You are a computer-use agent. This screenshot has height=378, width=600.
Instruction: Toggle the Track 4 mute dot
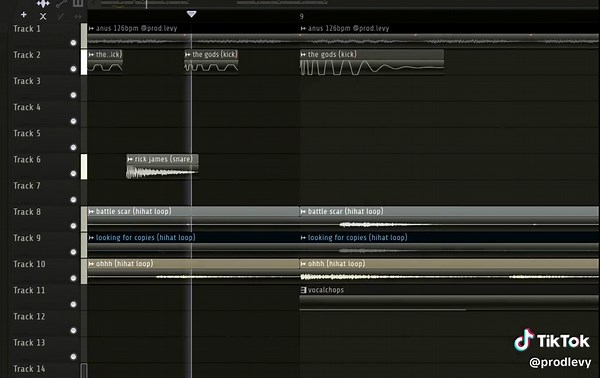pos(73,121)
